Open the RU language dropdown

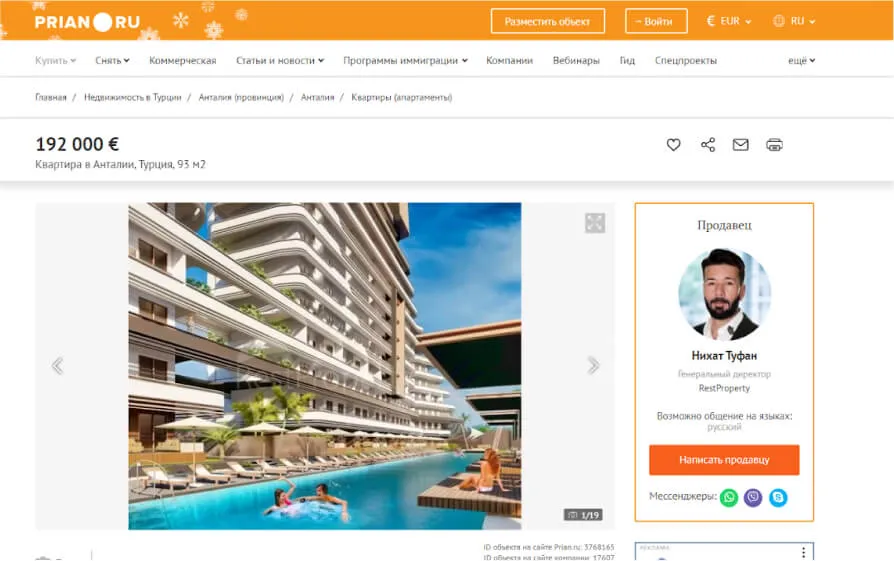click(x=795, y=21)
